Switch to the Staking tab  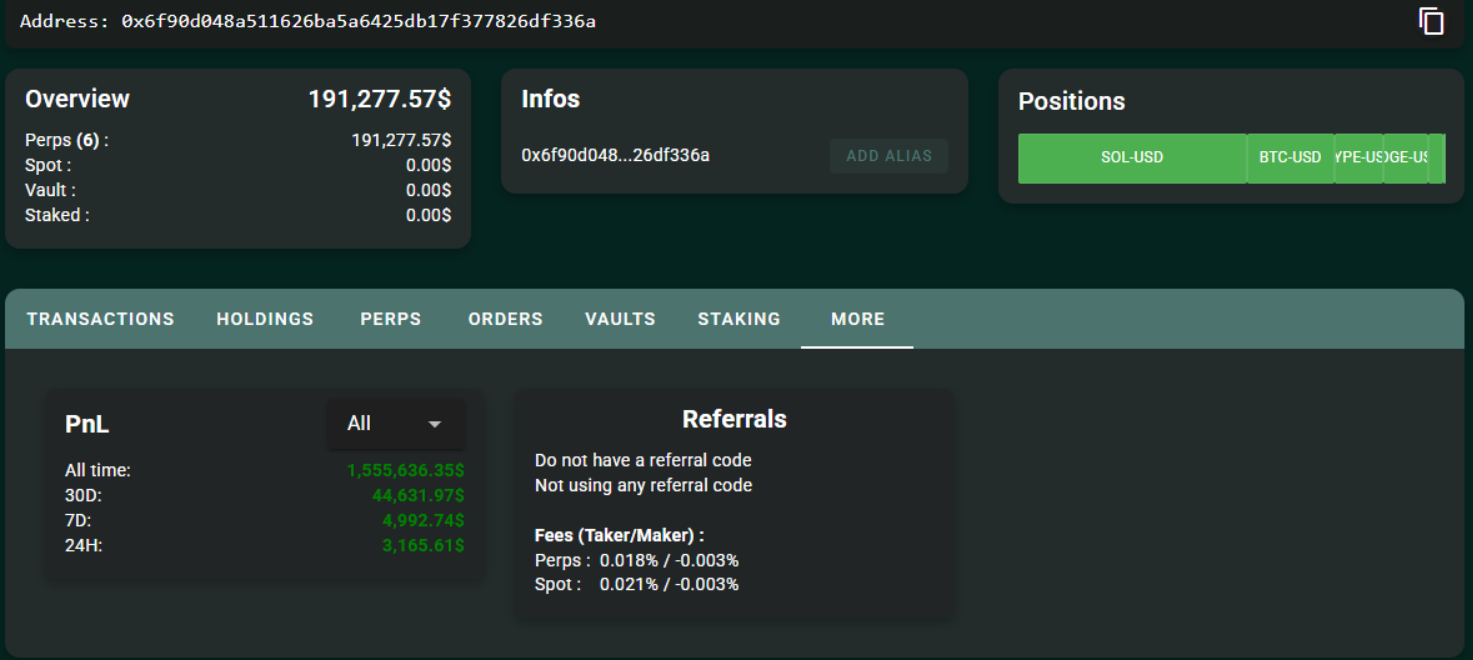(739, 319)
